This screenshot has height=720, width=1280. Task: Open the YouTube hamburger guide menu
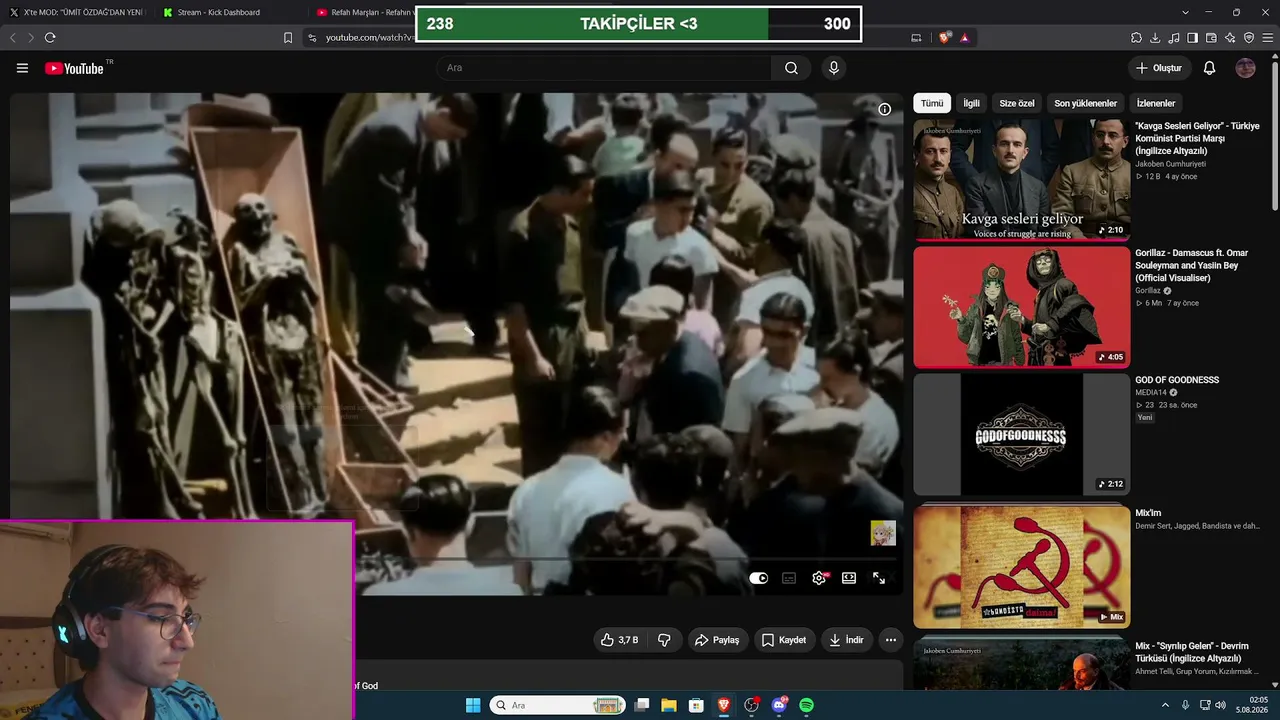22,68
